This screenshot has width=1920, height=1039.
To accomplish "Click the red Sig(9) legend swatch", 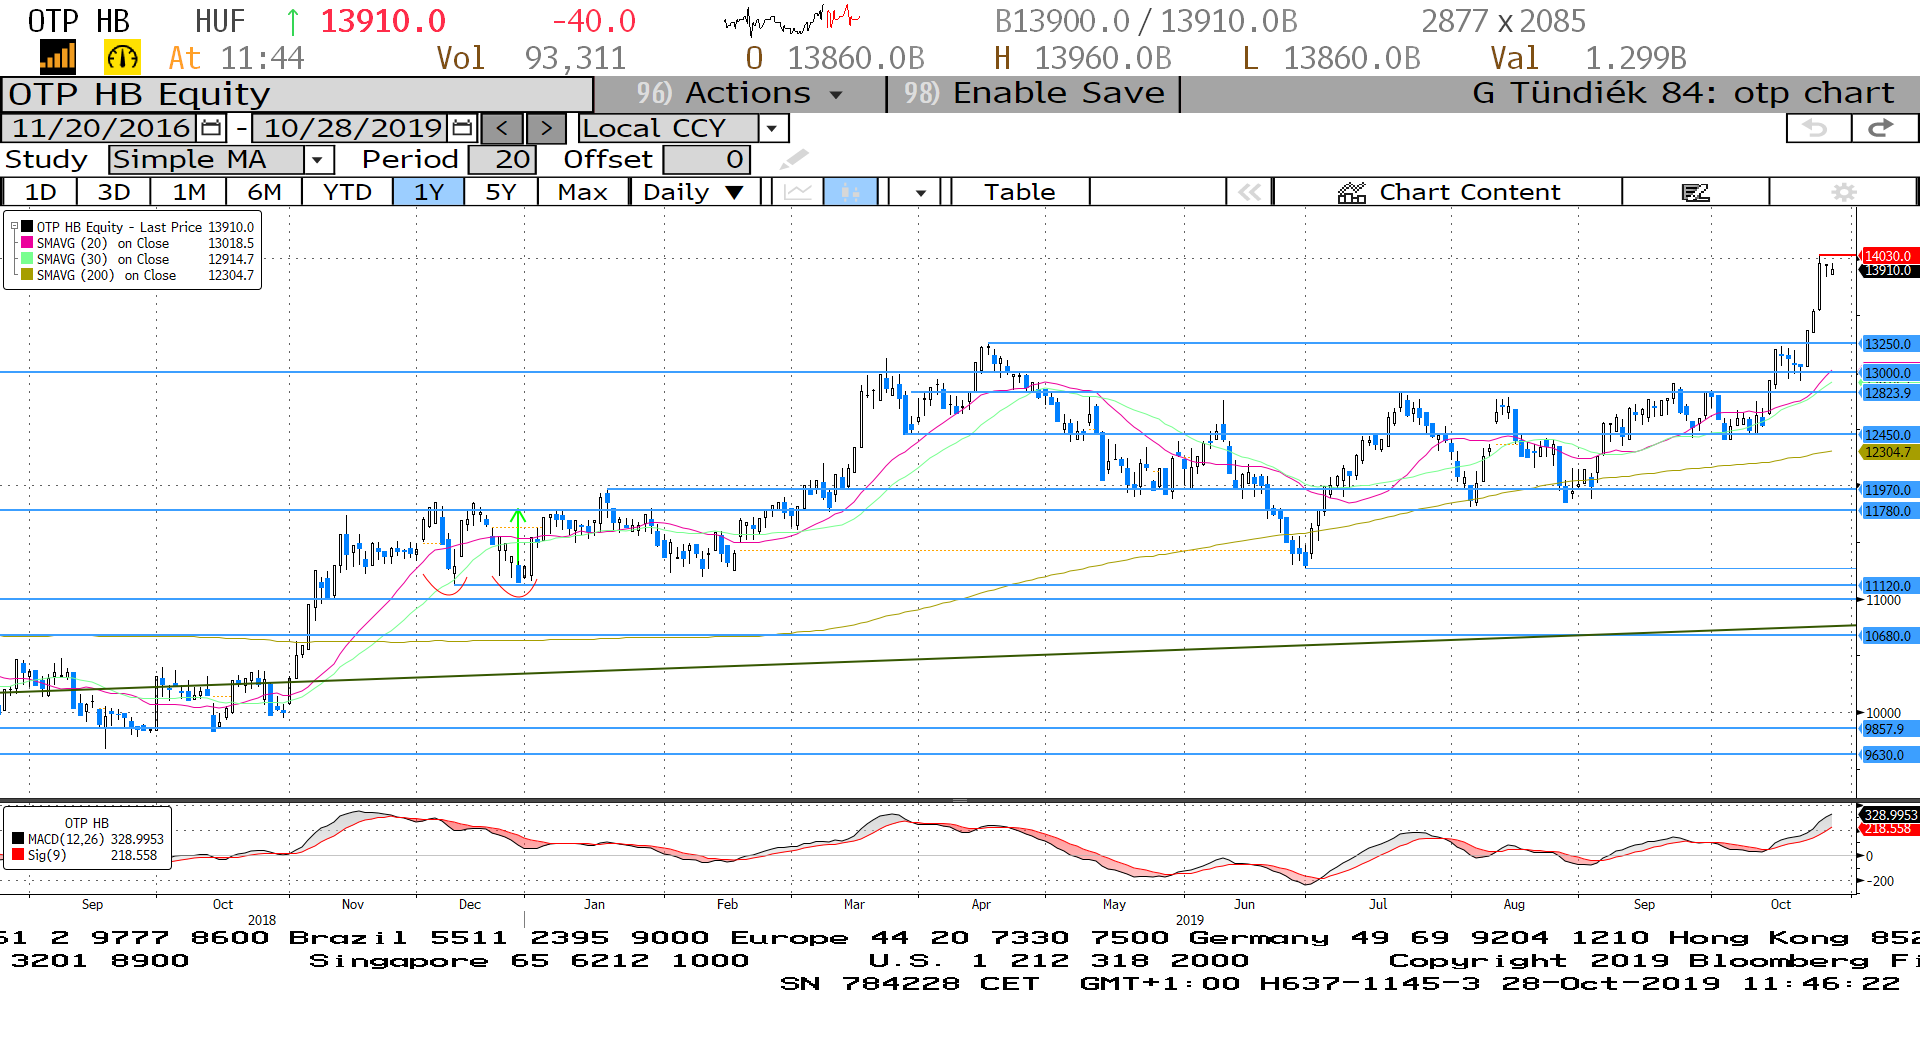I will tap(18, 855).
